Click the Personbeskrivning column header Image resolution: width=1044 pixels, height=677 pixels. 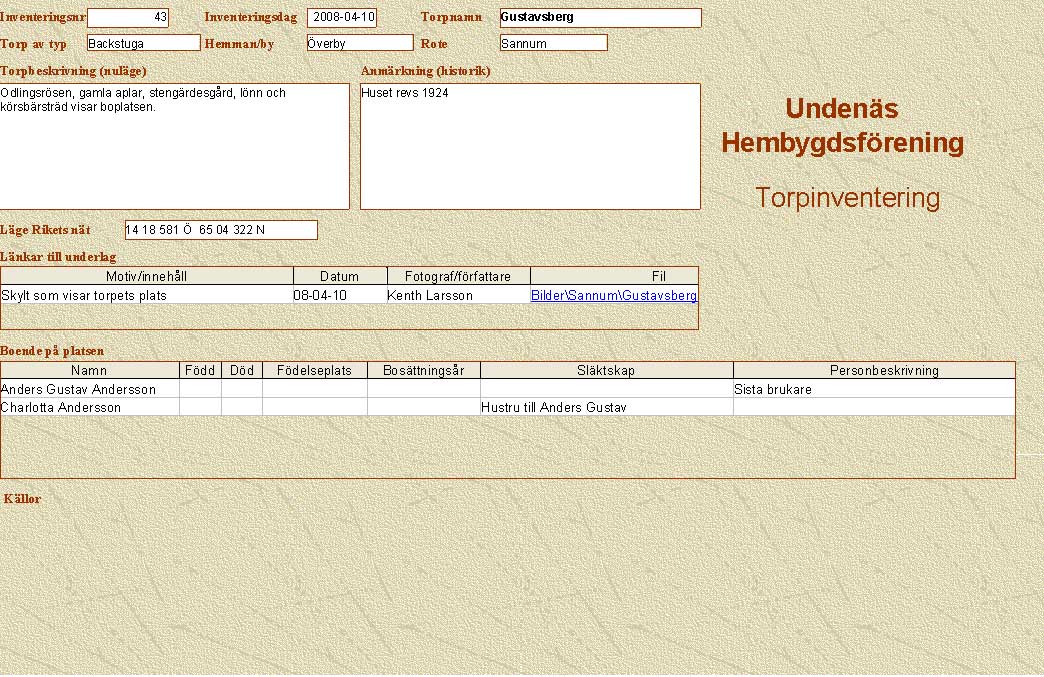click(873, 371)
